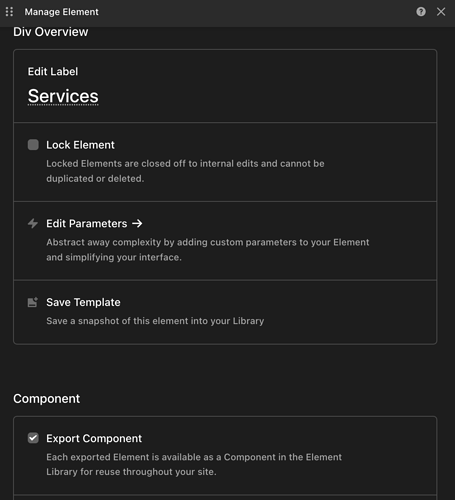Click the drag handle dots icon
The width and height of the screenshot is (455, 500).
click(x=9, y=12)
